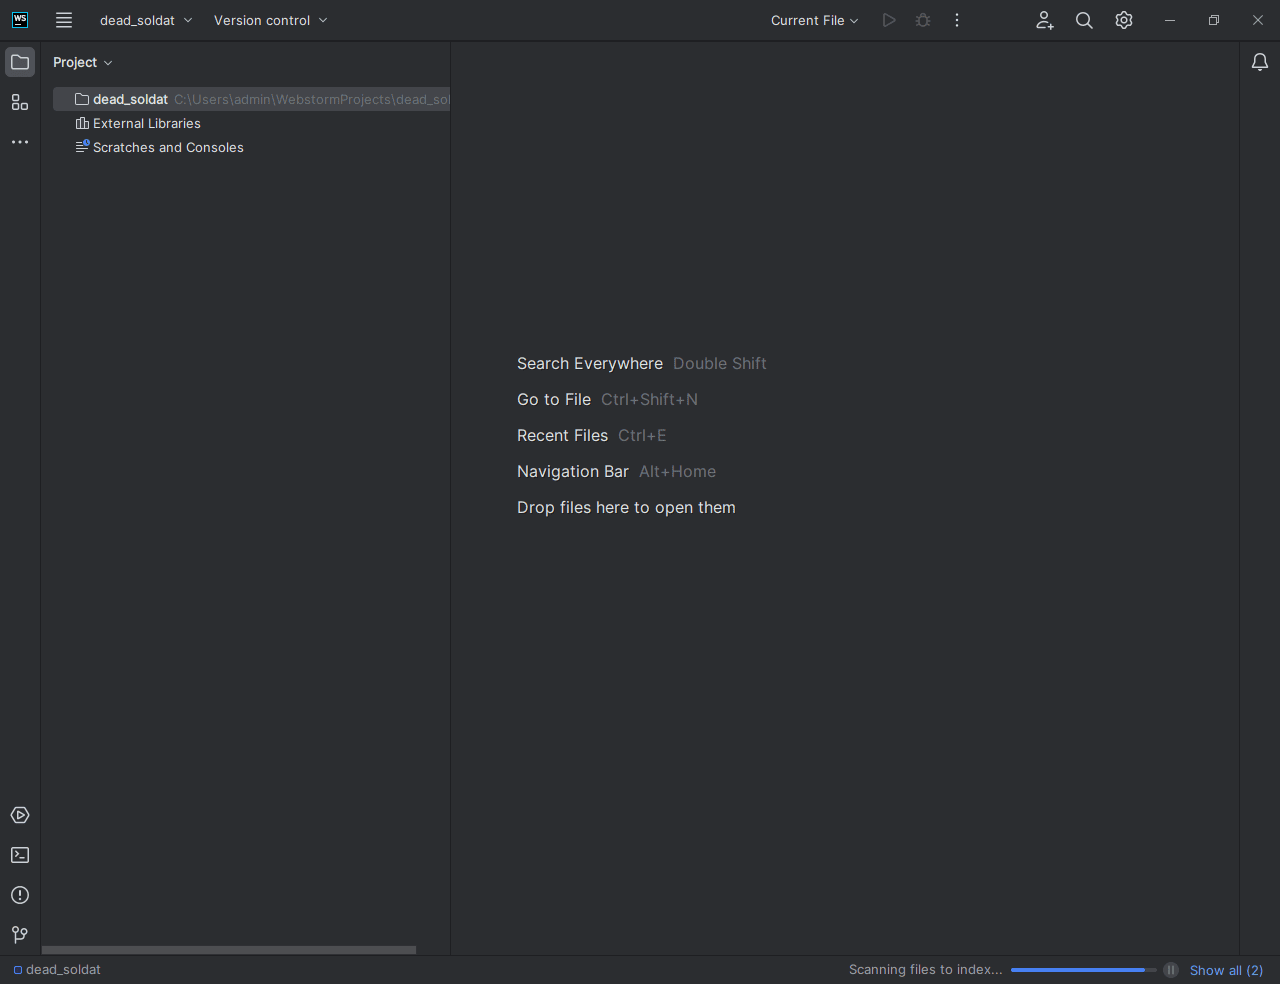Image resolution: width=1280 pixels, height=984 pixels.
Task: Open the main hamburger menu
Action: tap(64, 20)
